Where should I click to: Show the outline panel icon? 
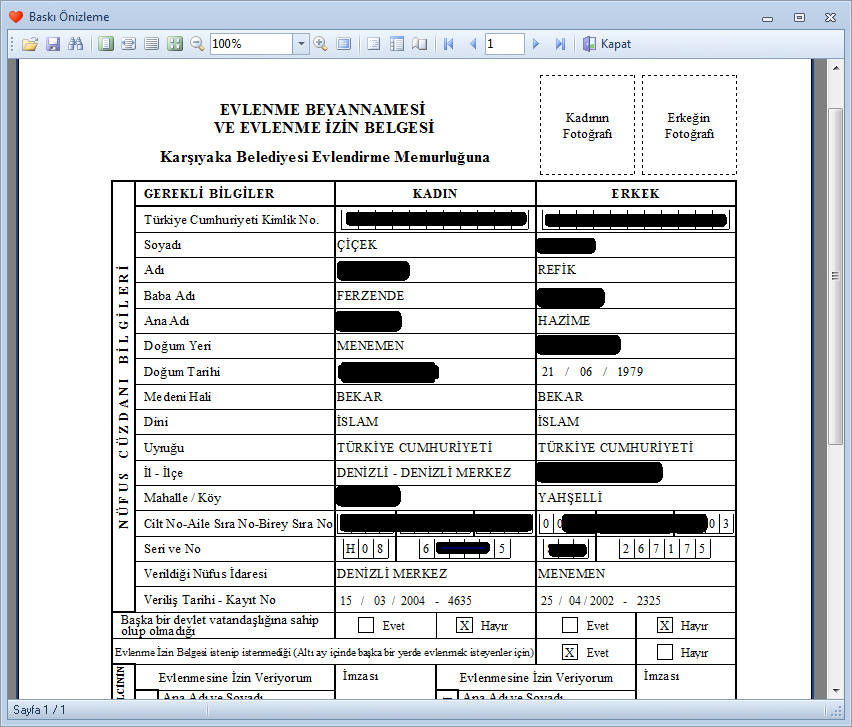coord(397,44)
